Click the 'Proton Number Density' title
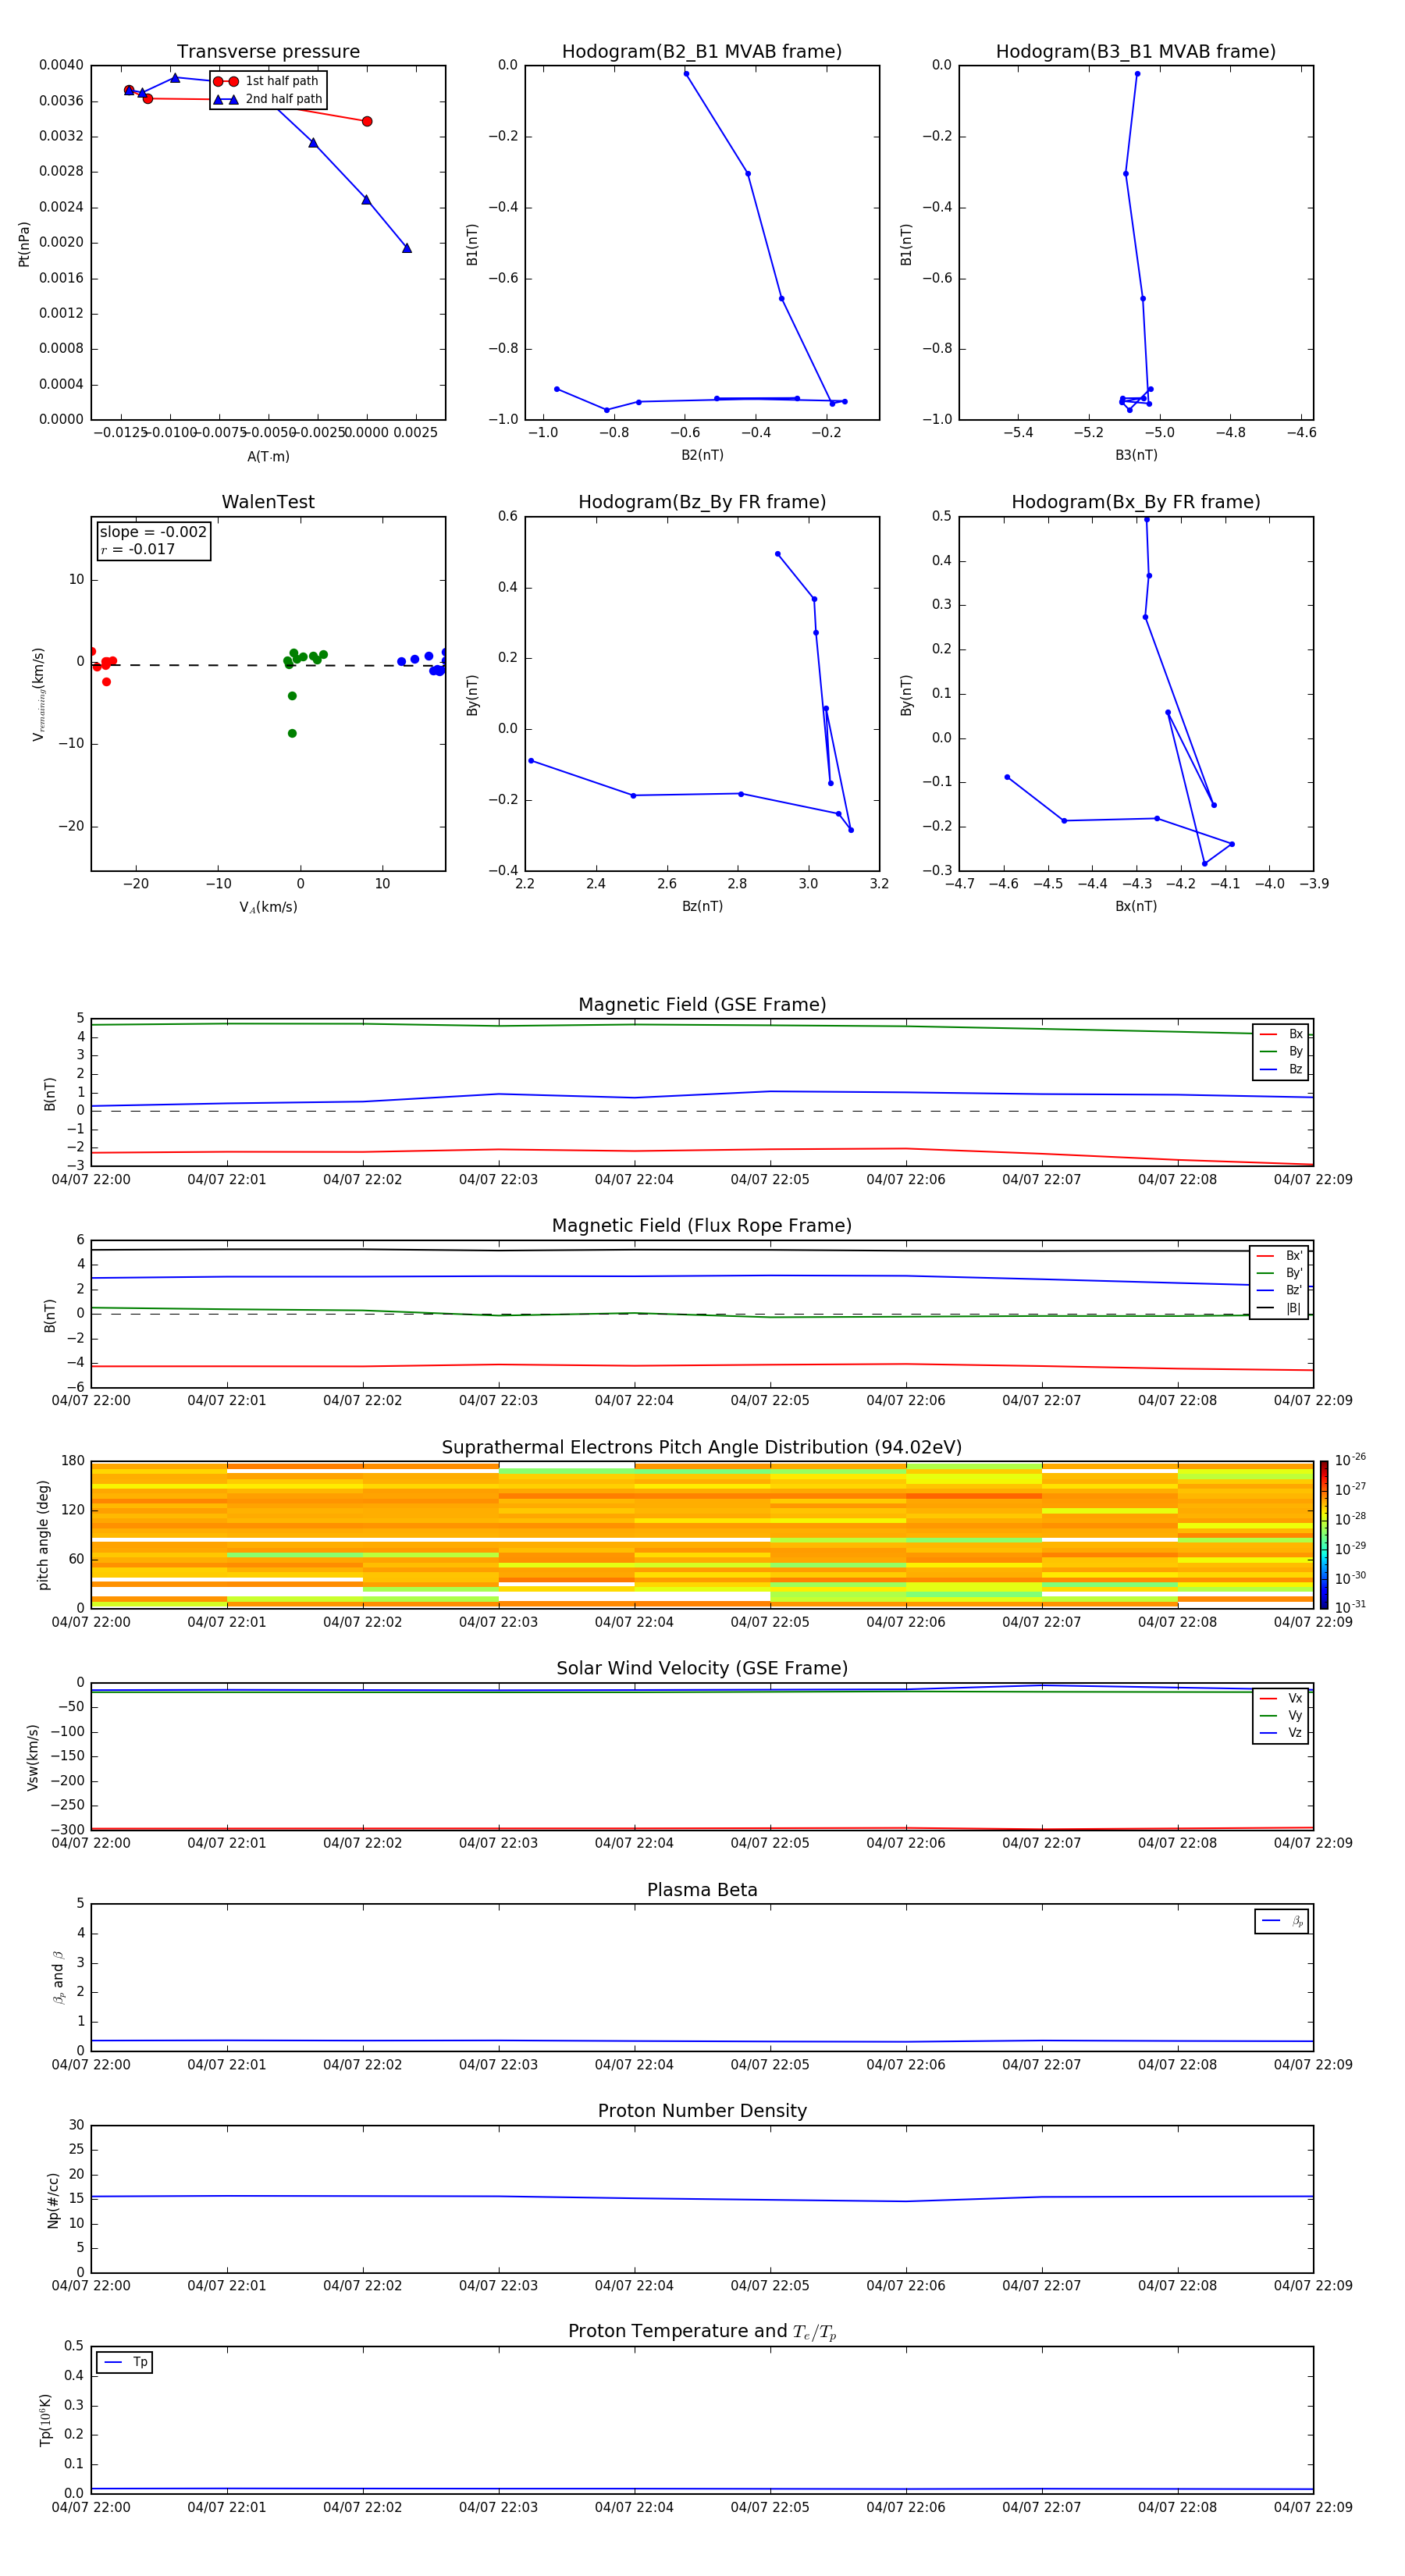The width and height of the screenshot is (1405, 2576). [702, 2111]
